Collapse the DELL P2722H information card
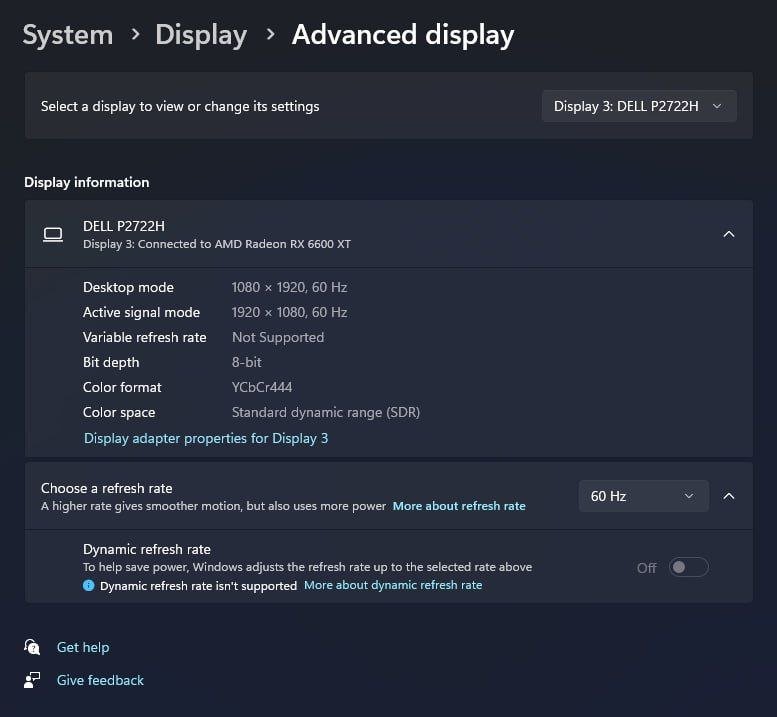The width and height of the screenshot is (777, 717). pos(728,234)
